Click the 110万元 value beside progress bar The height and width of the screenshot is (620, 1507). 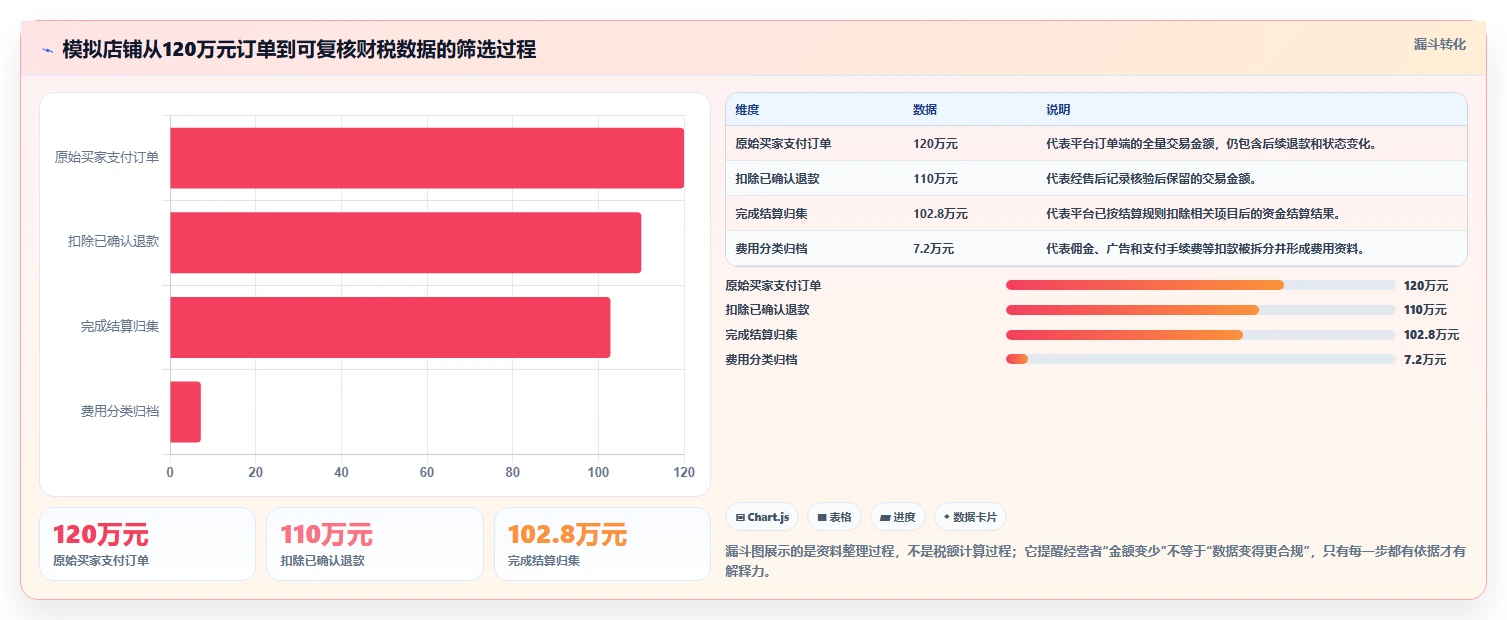tap(1425, 310)
